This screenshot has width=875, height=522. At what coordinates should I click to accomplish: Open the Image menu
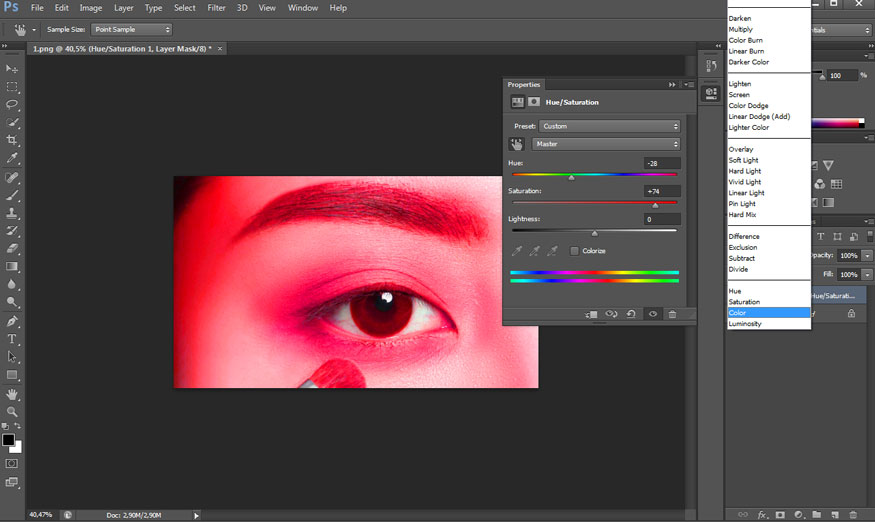[90, 8]
